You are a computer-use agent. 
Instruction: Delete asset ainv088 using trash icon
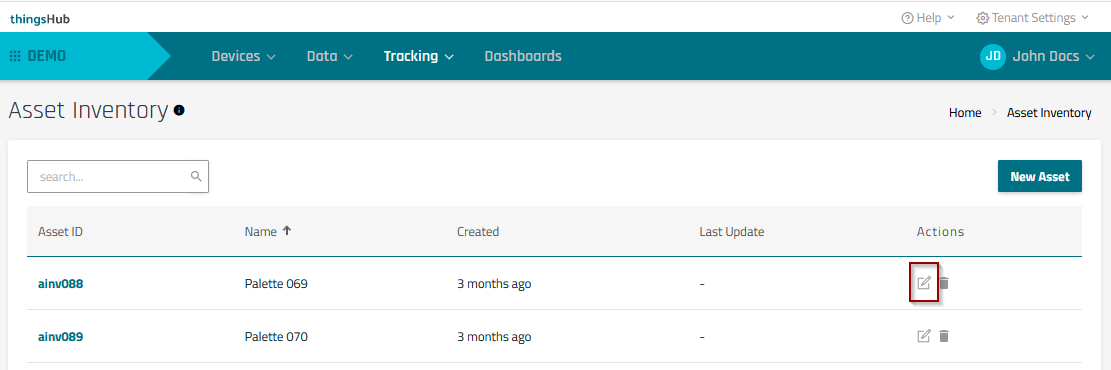944,283
